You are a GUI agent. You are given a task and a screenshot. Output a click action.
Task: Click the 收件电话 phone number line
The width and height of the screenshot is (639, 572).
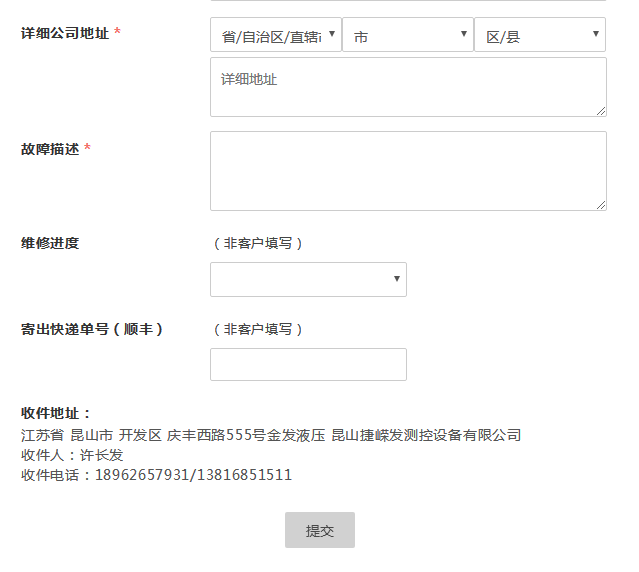coord(156,475)
